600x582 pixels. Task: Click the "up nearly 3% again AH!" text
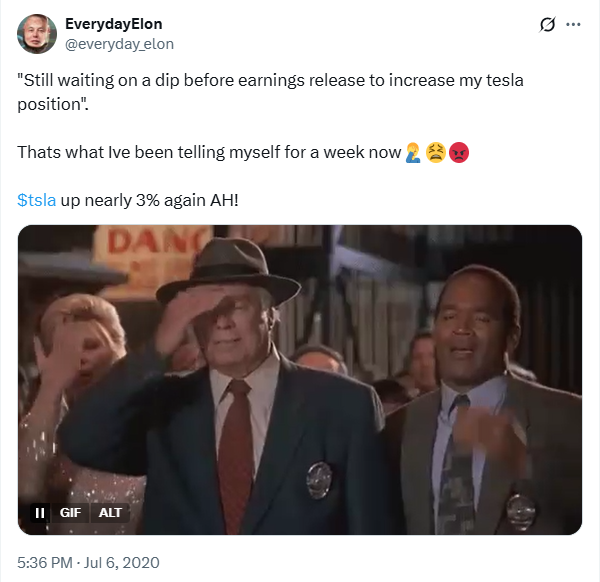click(150, 200)
